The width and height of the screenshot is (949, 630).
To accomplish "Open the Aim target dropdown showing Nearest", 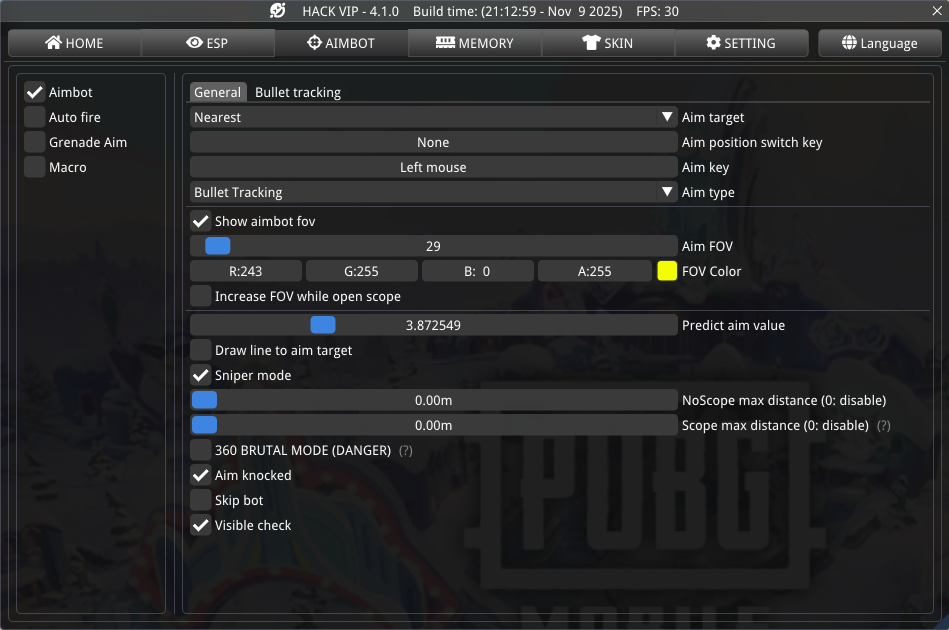I will (x=433, y=117).
